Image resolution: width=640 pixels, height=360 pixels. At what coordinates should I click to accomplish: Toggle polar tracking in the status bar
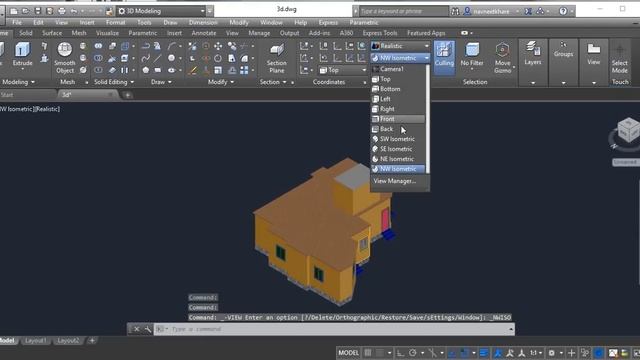pos(413,353)
